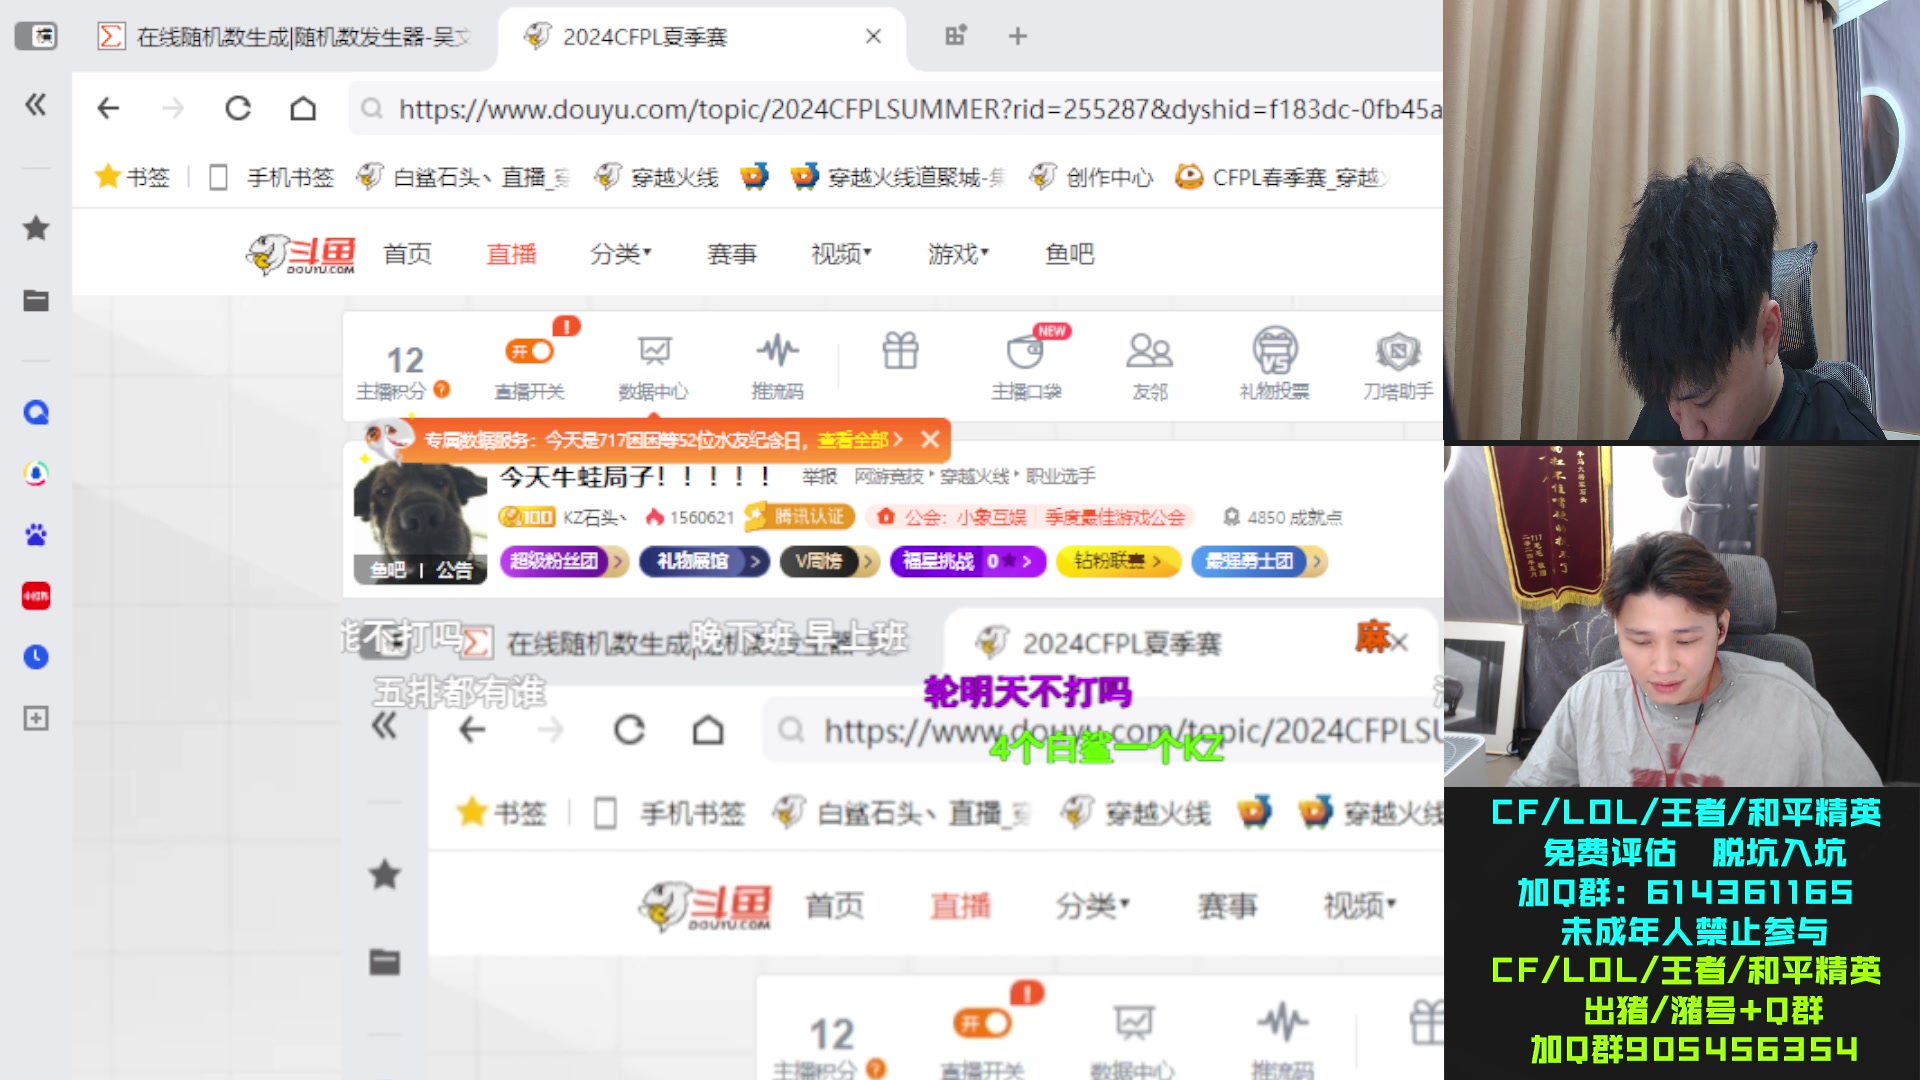Image resolution: width=1920 pixels, height=1080 pixels.
Task: Add sidebar app with plus box icon
Action: tap(36, 718)
